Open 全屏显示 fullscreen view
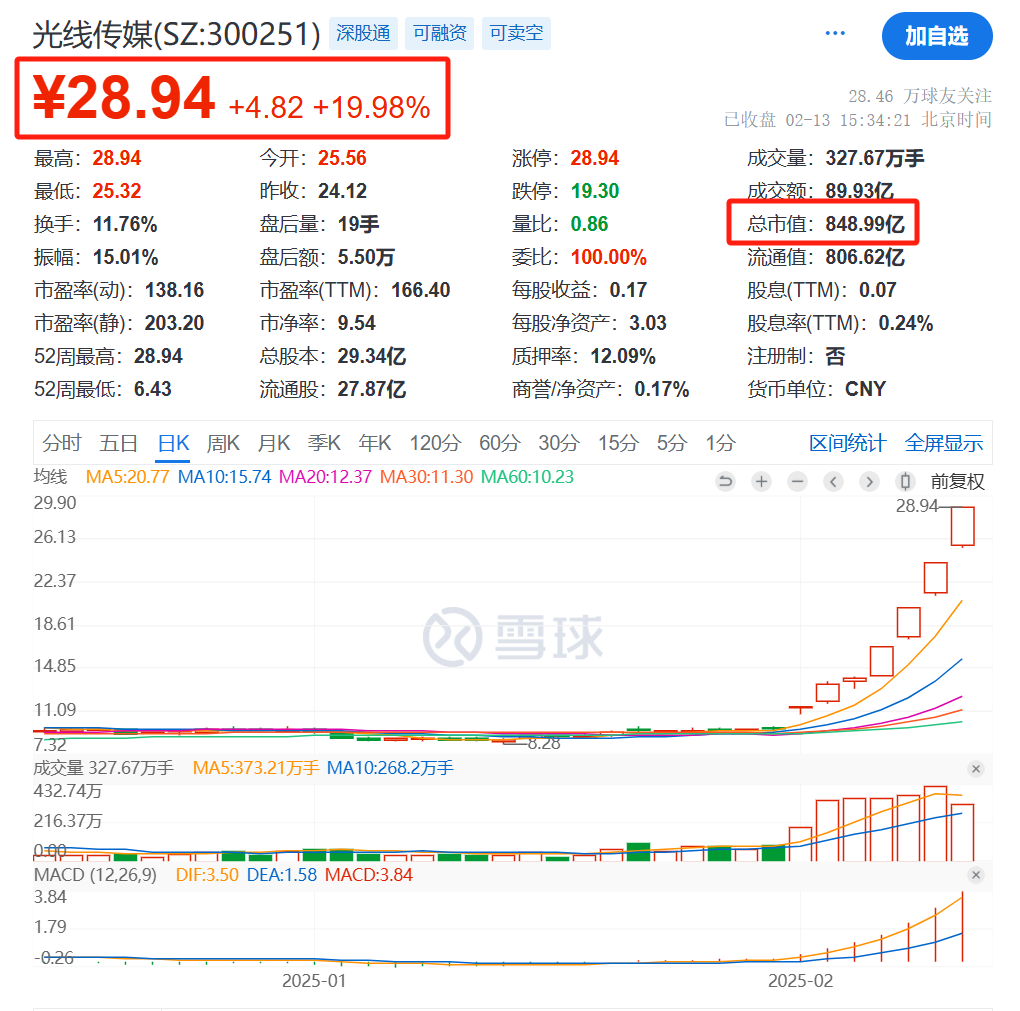Image resolution: width=1020 pixels, height=1011 pixels. 944,443
